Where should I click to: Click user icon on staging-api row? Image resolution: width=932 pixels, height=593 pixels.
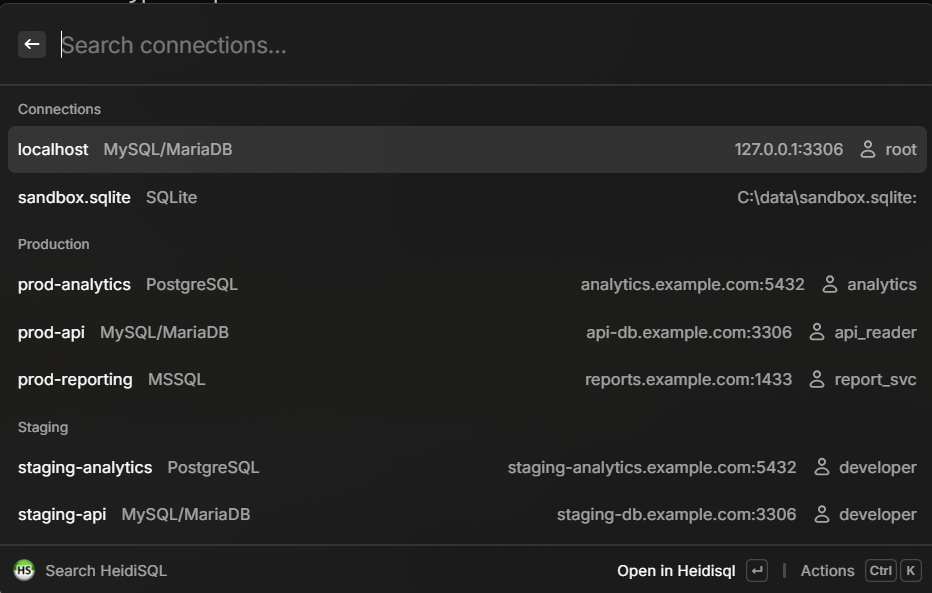pyautogui.click(x=821, y=515)
